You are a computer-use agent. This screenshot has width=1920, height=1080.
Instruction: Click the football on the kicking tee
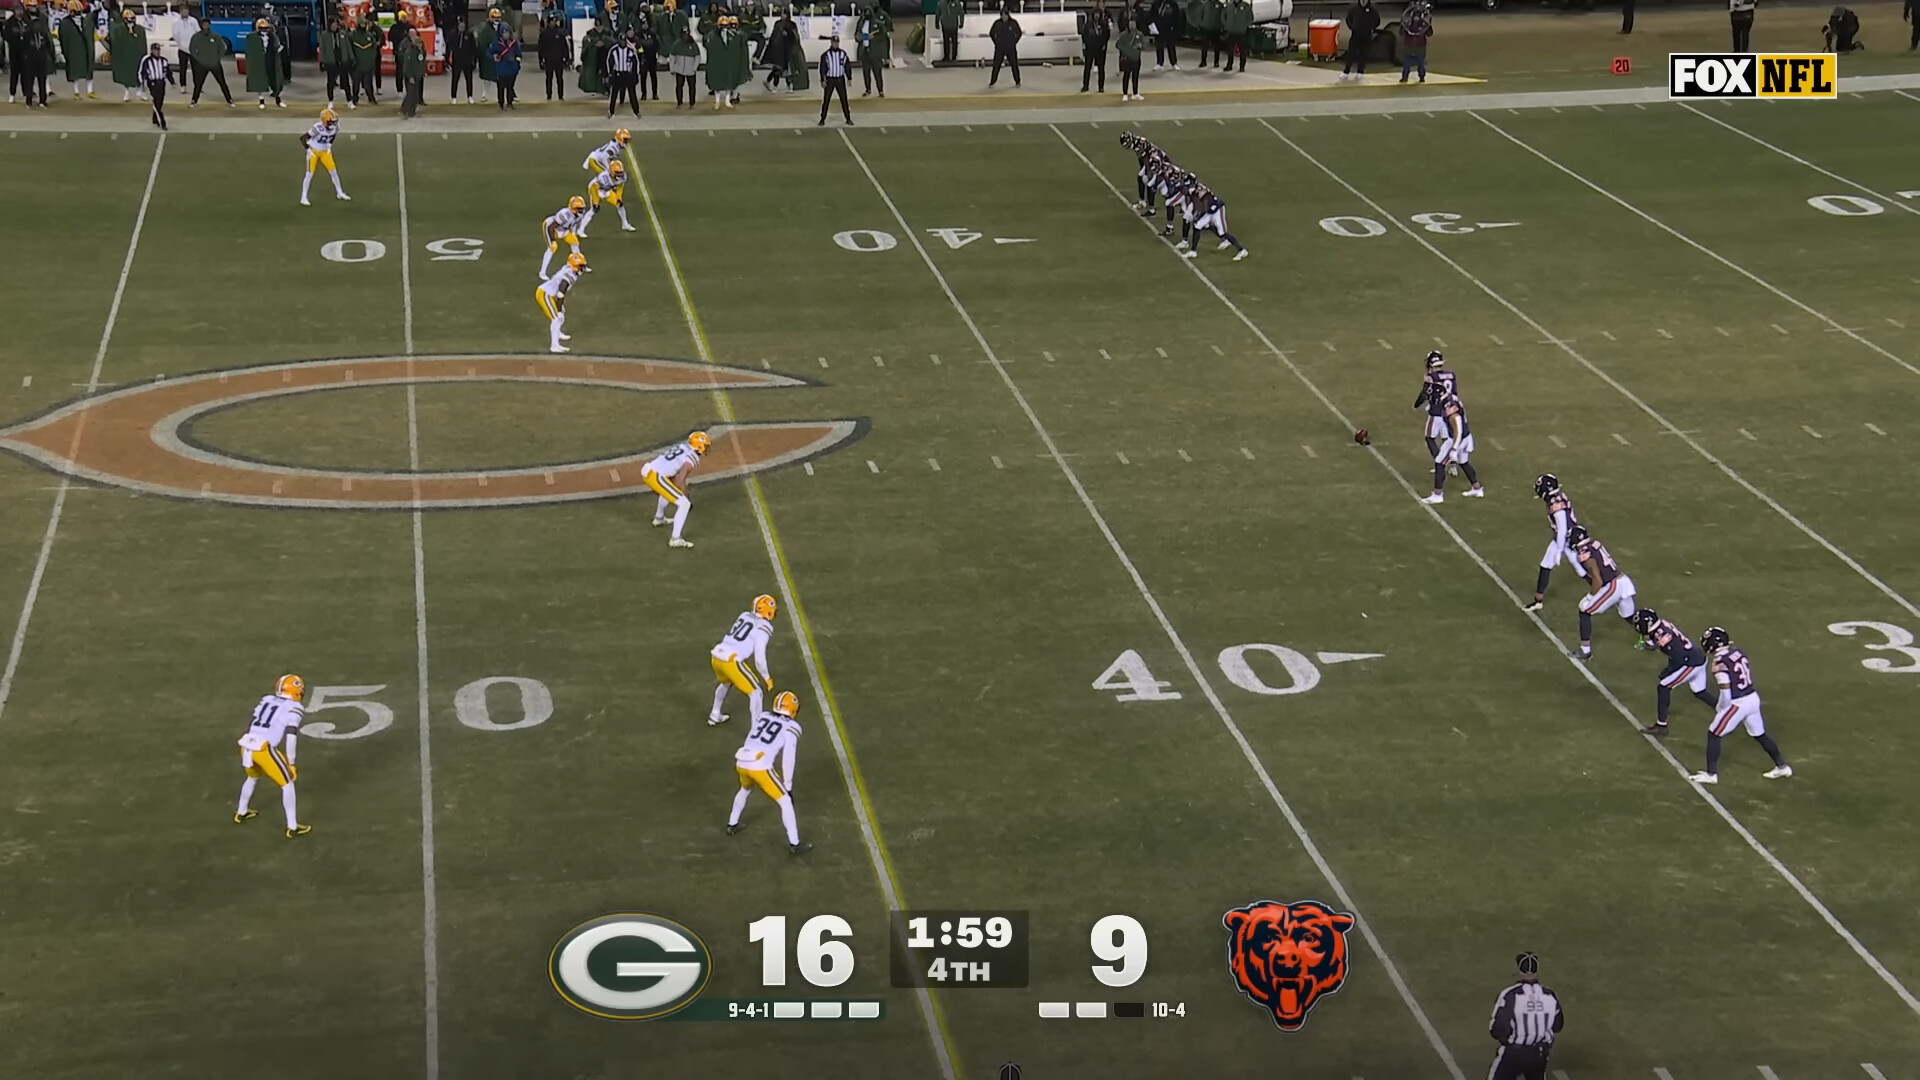pos(1361,436)
